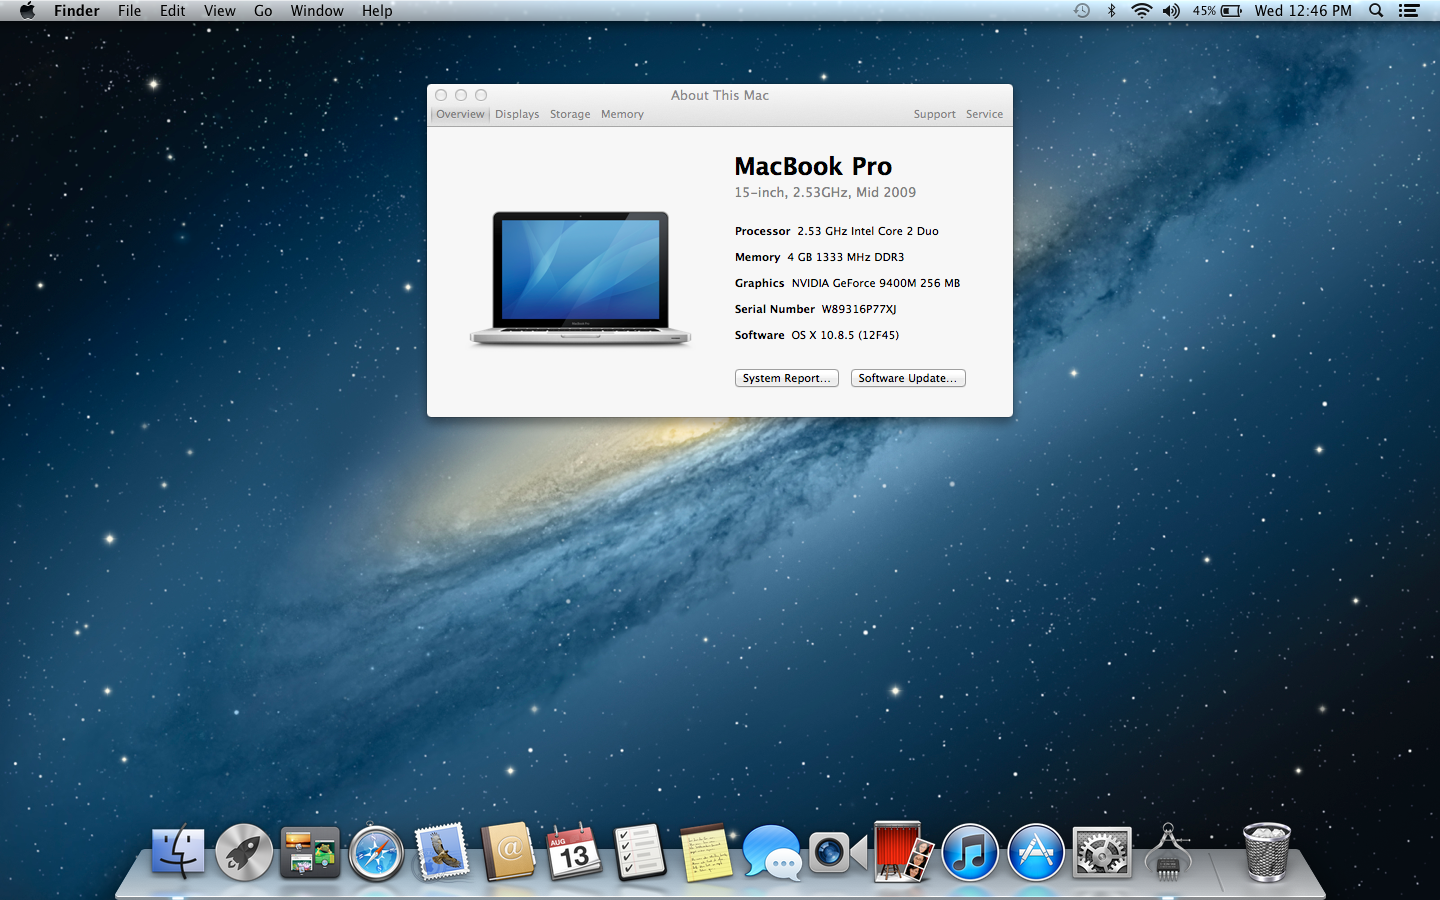
Task: Click the System Report button
Action: pos(786,378)
